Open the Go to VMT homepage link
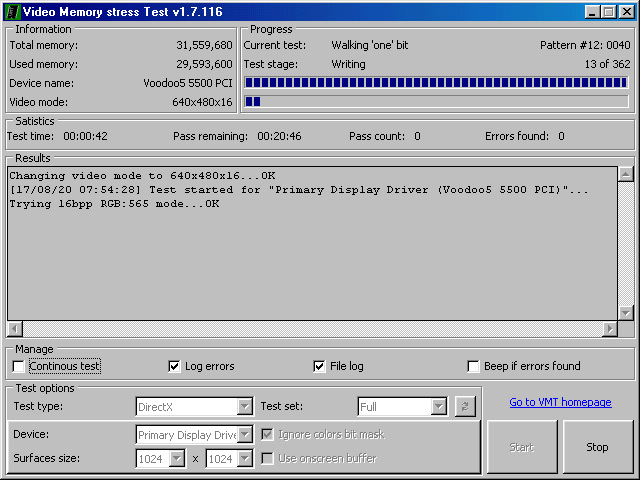The width and height of the screenshot is (640, 480). (560, 402)
